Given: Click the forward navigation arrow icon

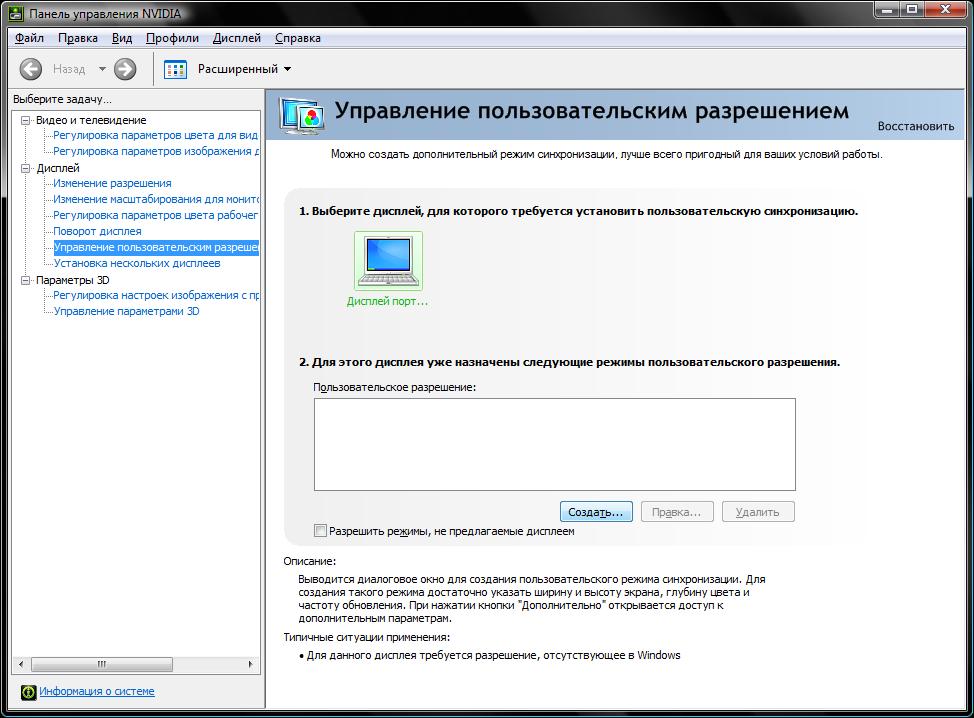Looking at the screenshot, I should point(125,69).
